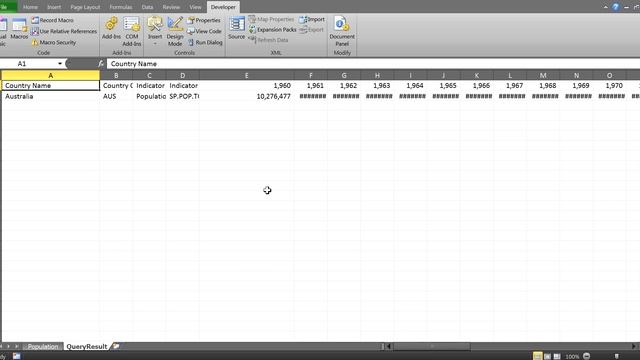Open the XML Source pane
Screen dimensions: 640x360
236,28
